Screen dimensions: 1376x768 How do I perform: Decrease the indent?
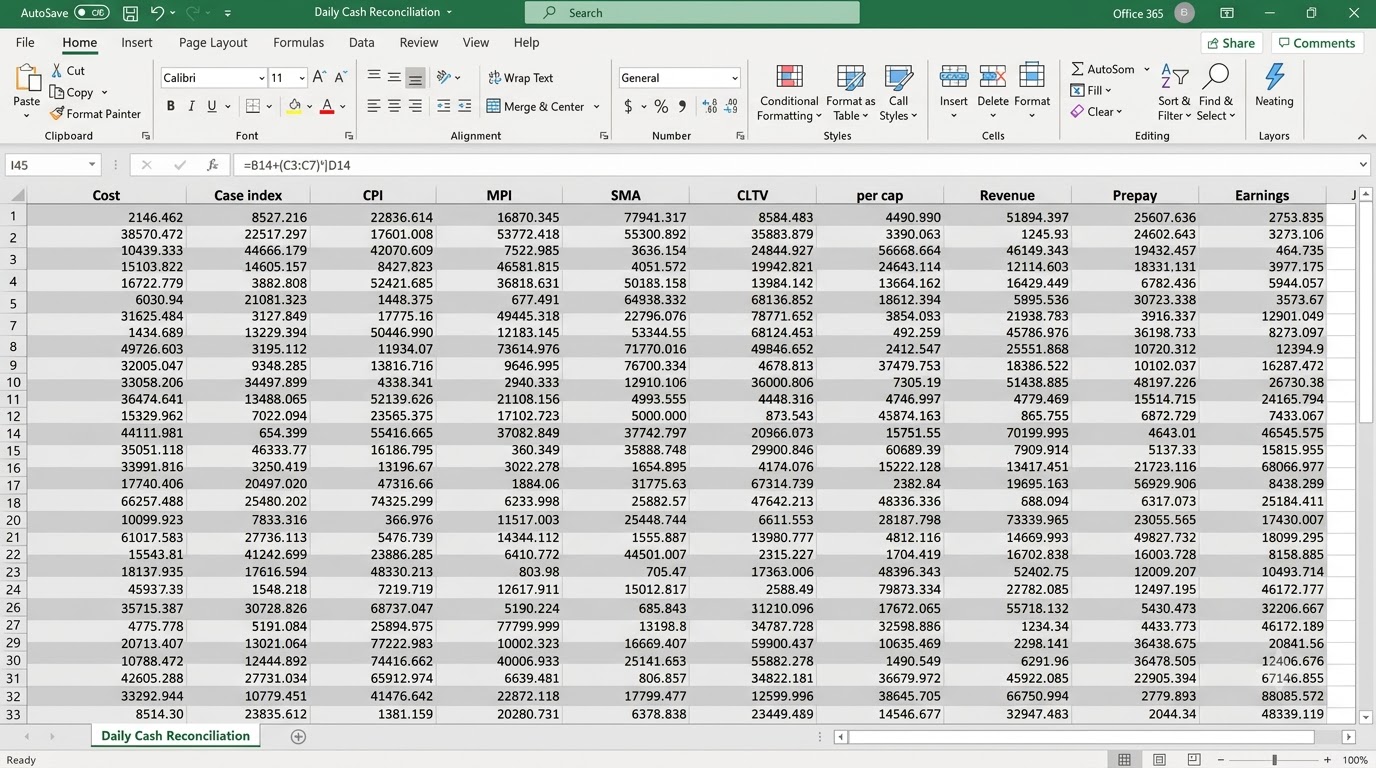[444, 106]
